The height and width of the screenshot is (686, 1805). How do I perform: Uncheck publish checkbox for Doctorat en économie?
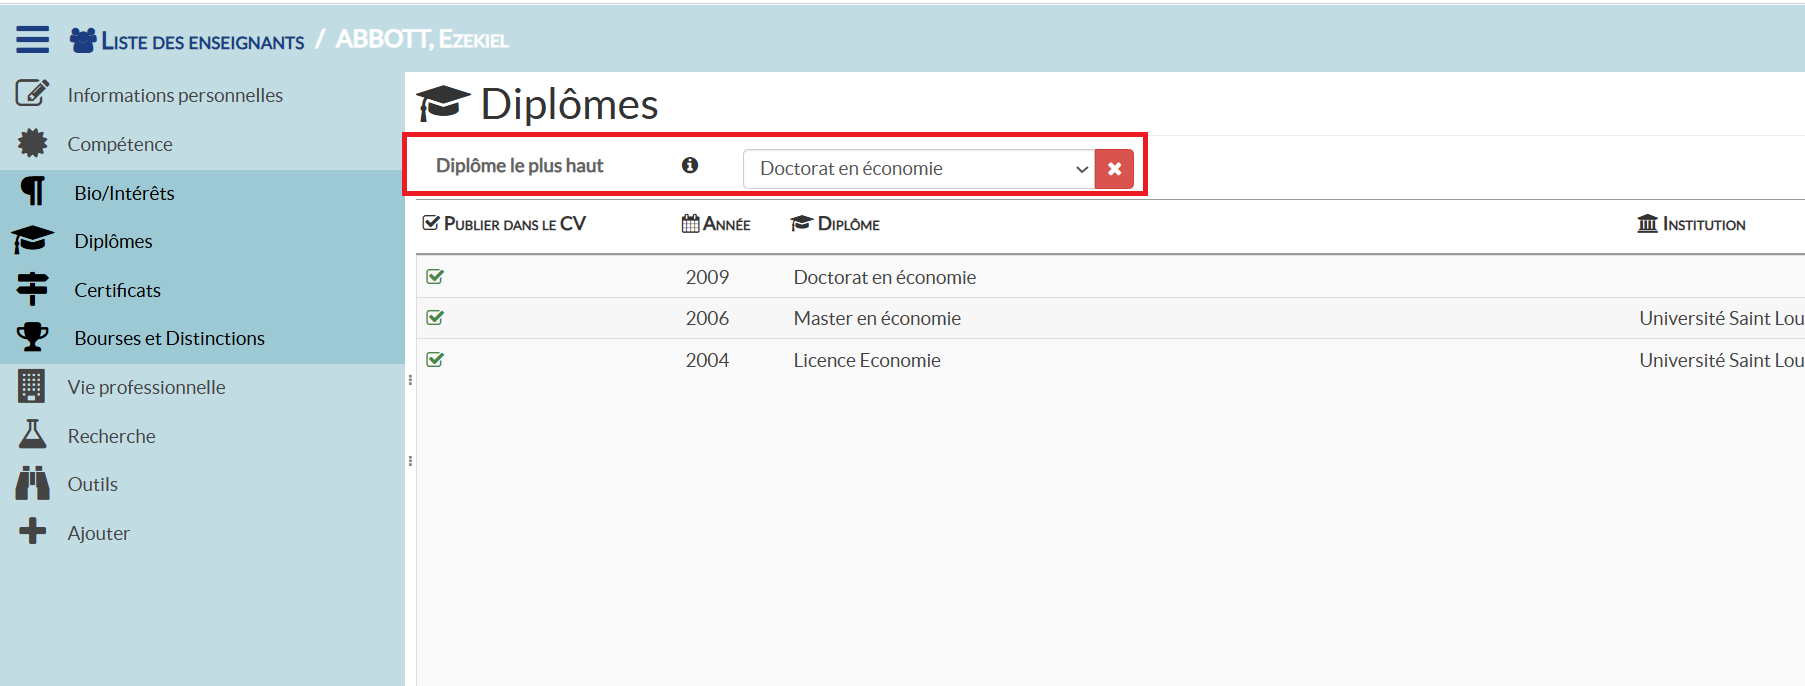[x=435, y=277]
